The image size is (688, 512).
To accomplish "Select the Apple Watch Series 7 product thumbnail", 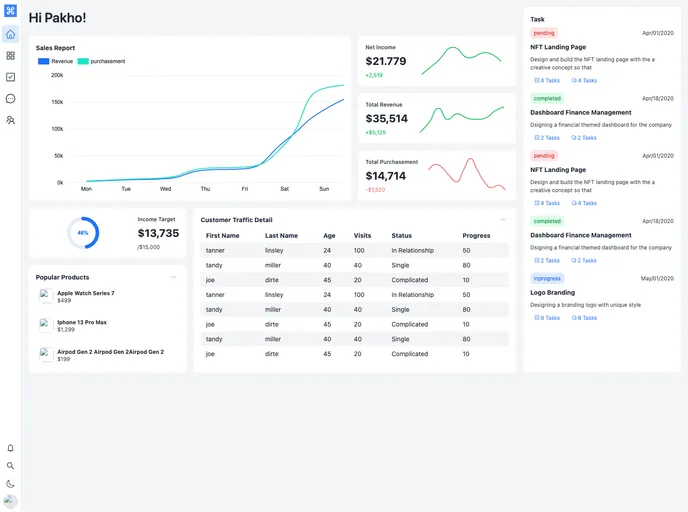I will click(46, 296).
